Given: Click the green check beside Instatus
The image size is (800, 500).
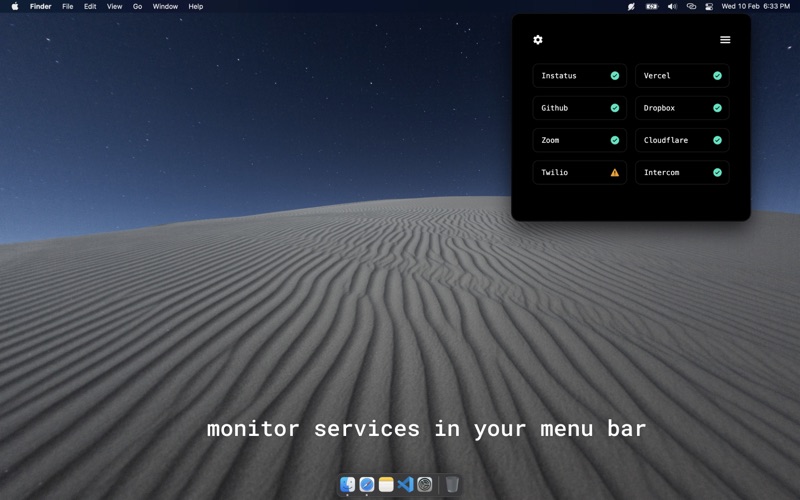Looking at the screenshot, I should tap(615, 76).
